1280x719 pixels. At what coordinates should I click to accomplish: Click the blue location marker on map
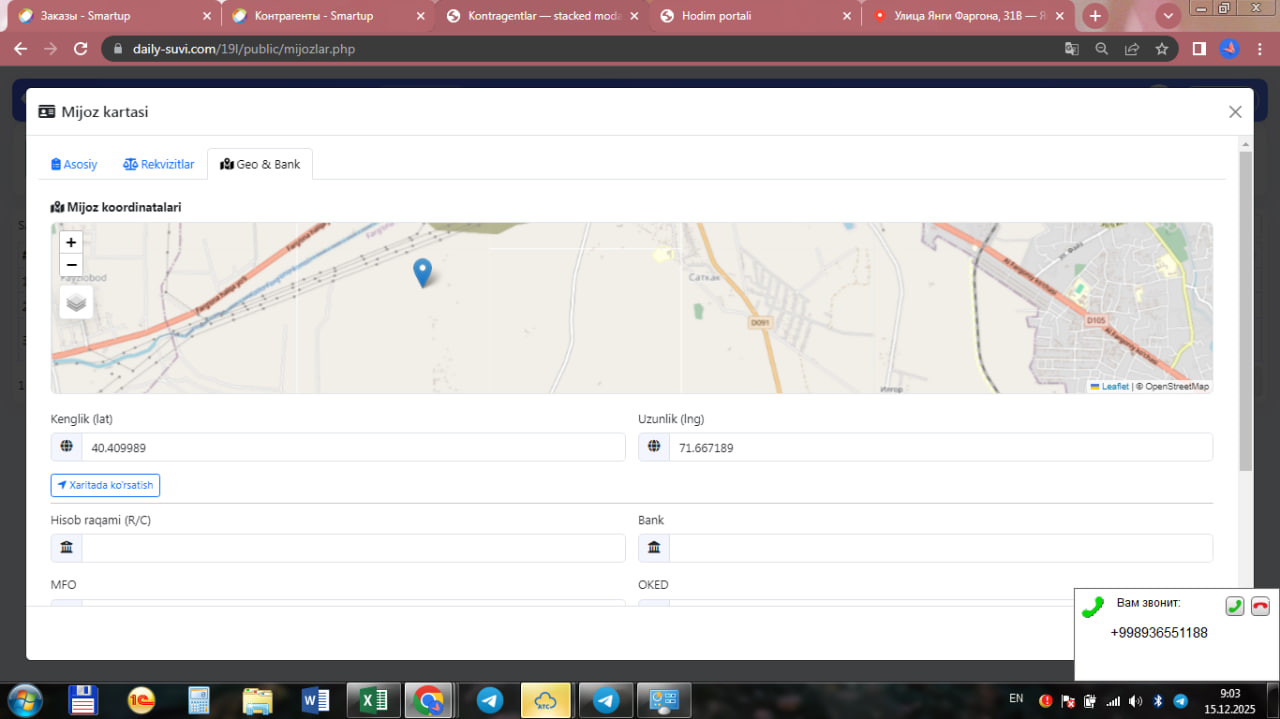423,271
